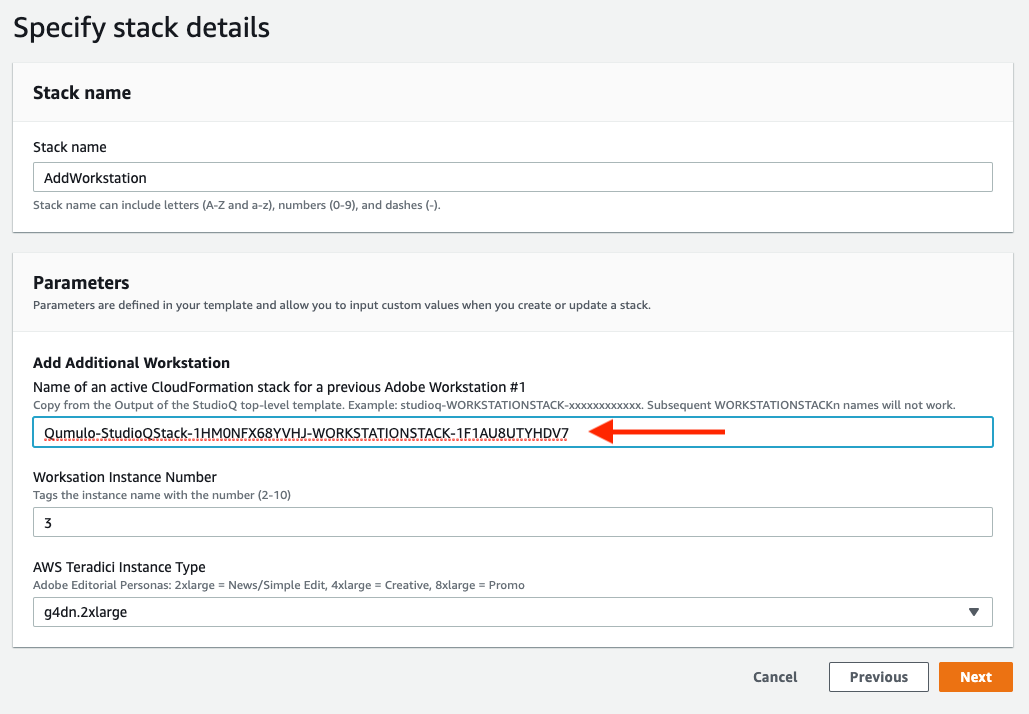Screen dimensions: 1029x714
Task: Click the Parameters section heading
Action: point(81,283)
